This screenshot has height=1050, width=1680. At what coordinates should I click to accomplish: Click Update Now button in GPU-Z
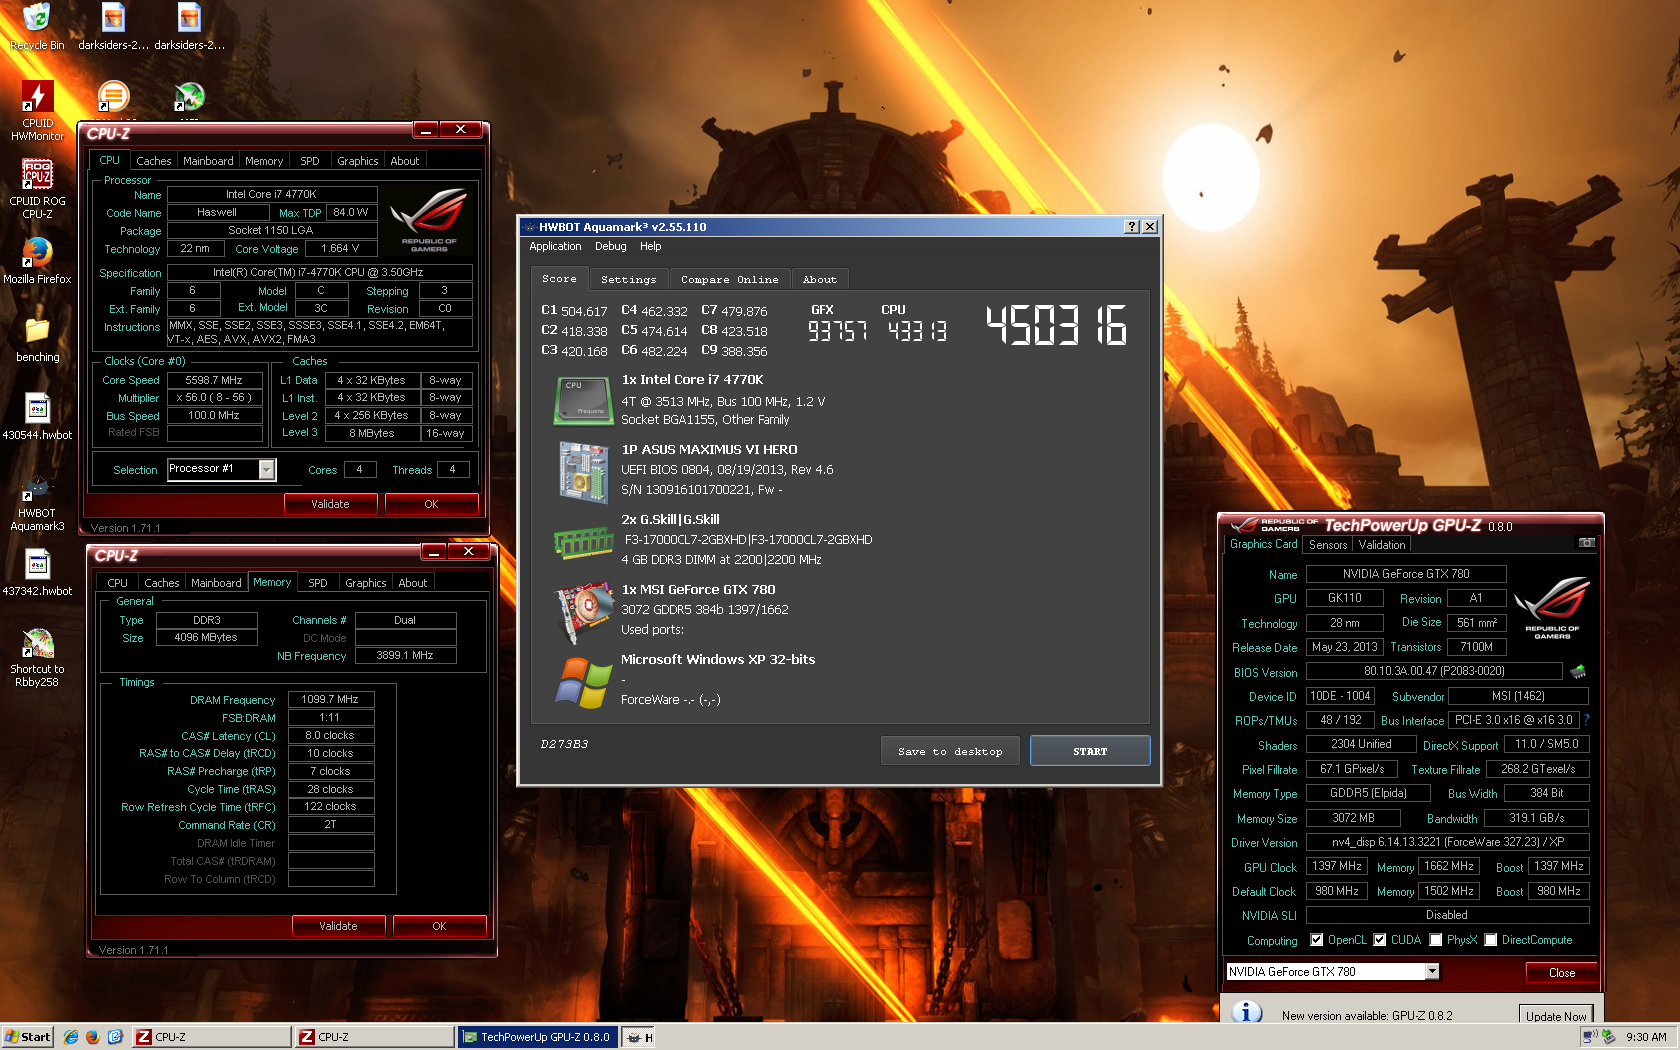pyautogui.click(x=1555, y=1016)
